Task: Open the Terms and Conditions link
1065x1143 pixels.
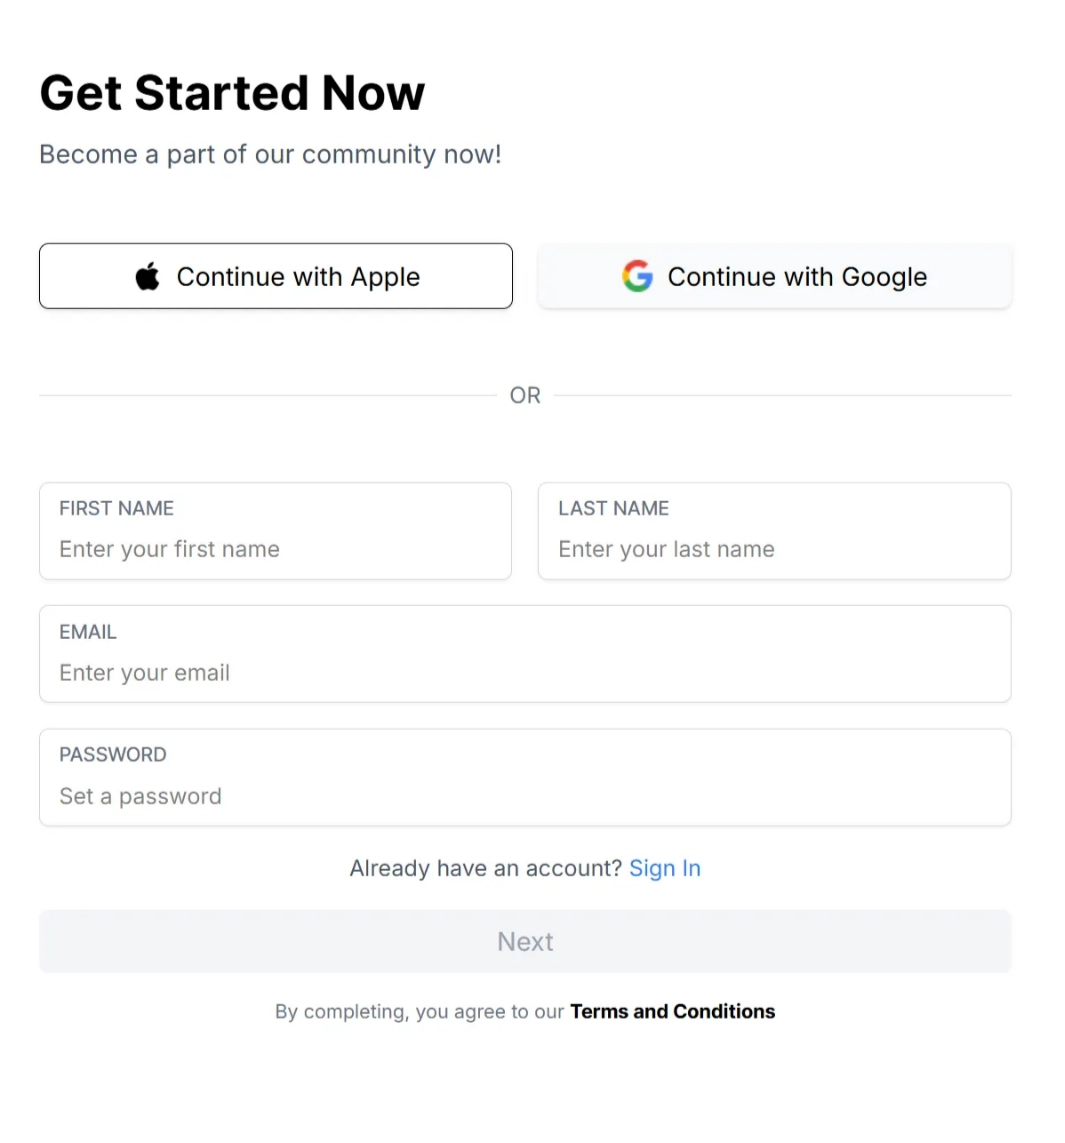Action: coord(672,1011)
